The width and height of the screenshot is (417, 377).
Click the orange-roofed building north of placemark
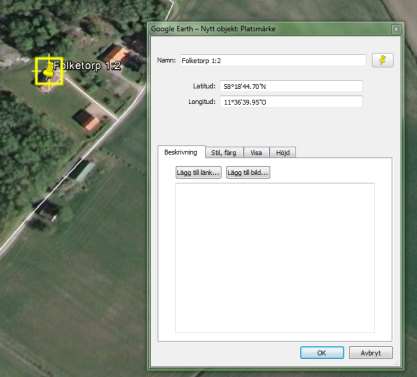point(115,53)
